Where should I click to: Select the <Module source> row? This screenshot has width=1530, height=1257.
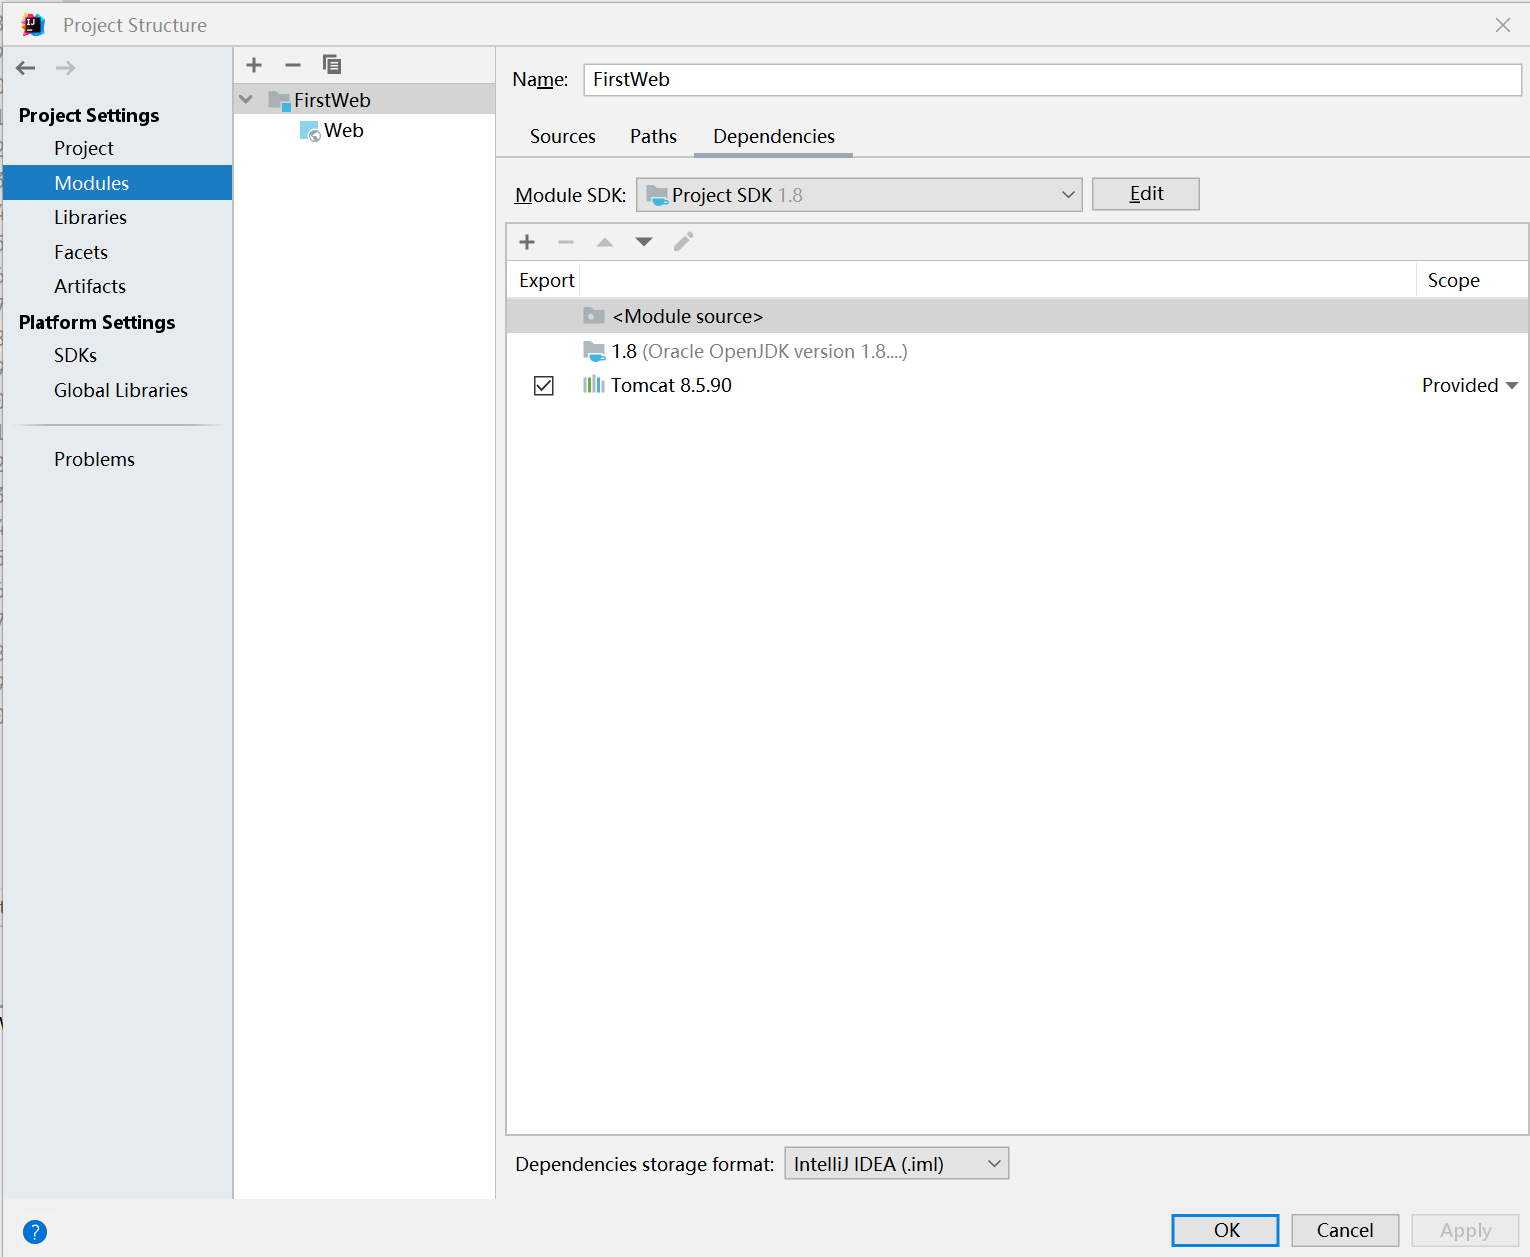point(1018,316)
